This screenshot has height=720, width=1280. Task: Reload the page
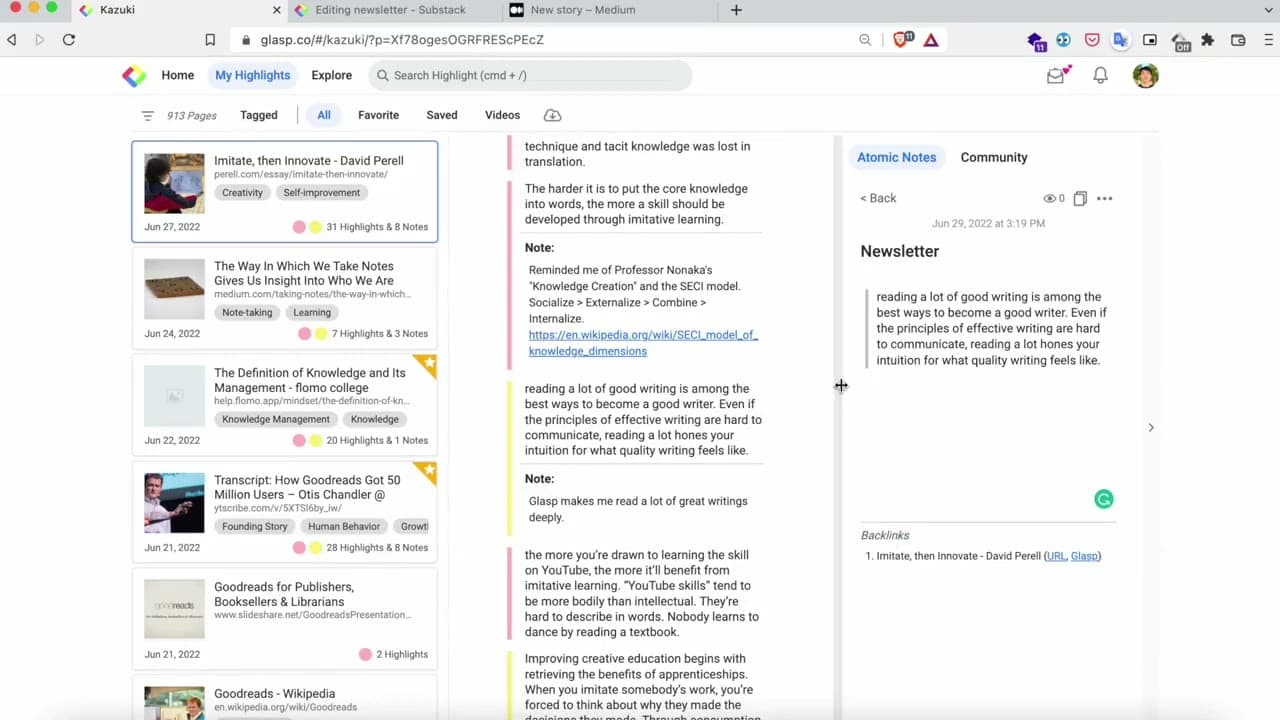69,40
